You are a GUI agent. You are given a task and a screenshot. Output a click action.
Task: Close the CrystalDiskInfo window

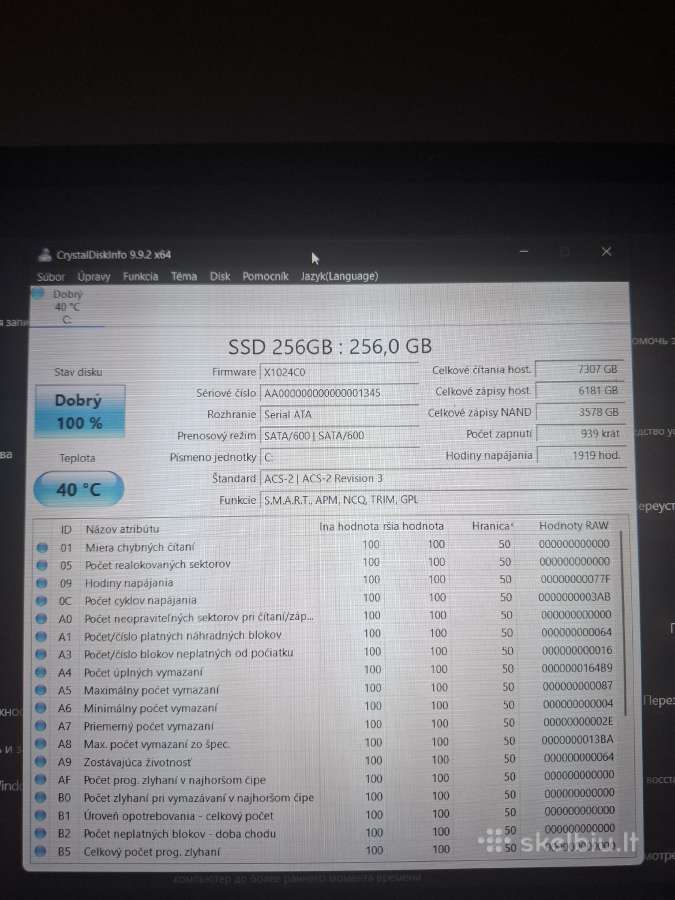click(x=606, y=251)
